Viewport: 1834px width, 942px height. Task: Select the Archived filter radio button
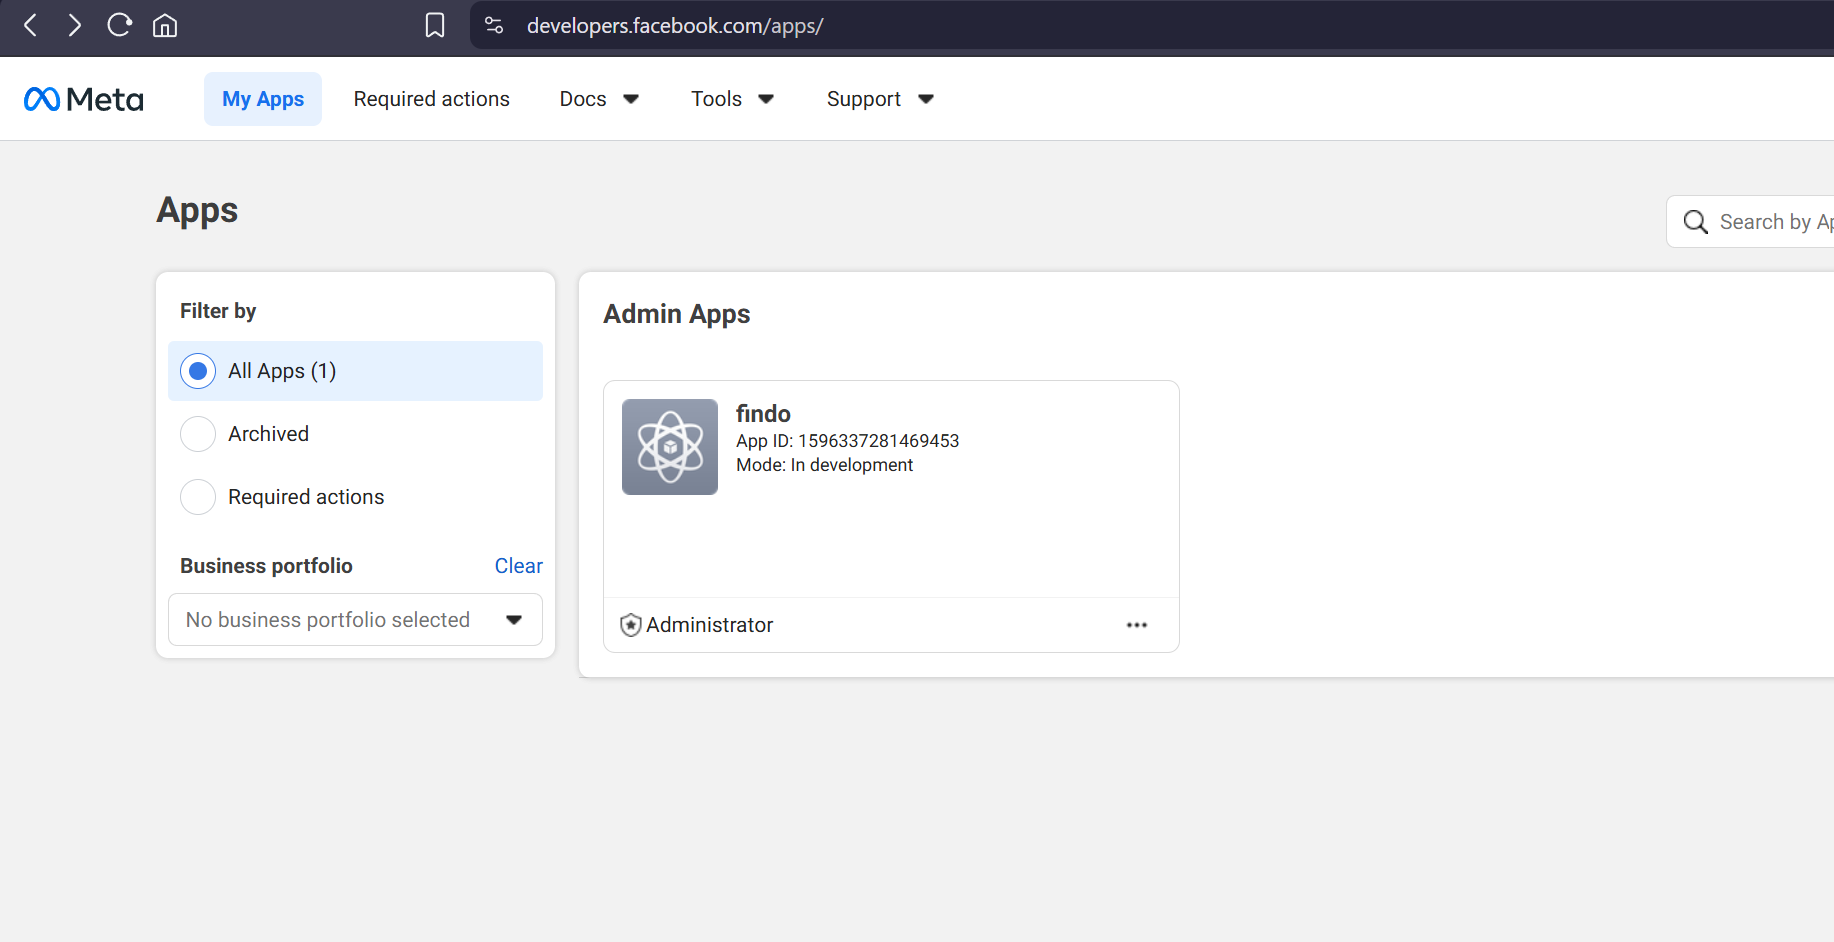pyautogui.click(x=198, y=434)
